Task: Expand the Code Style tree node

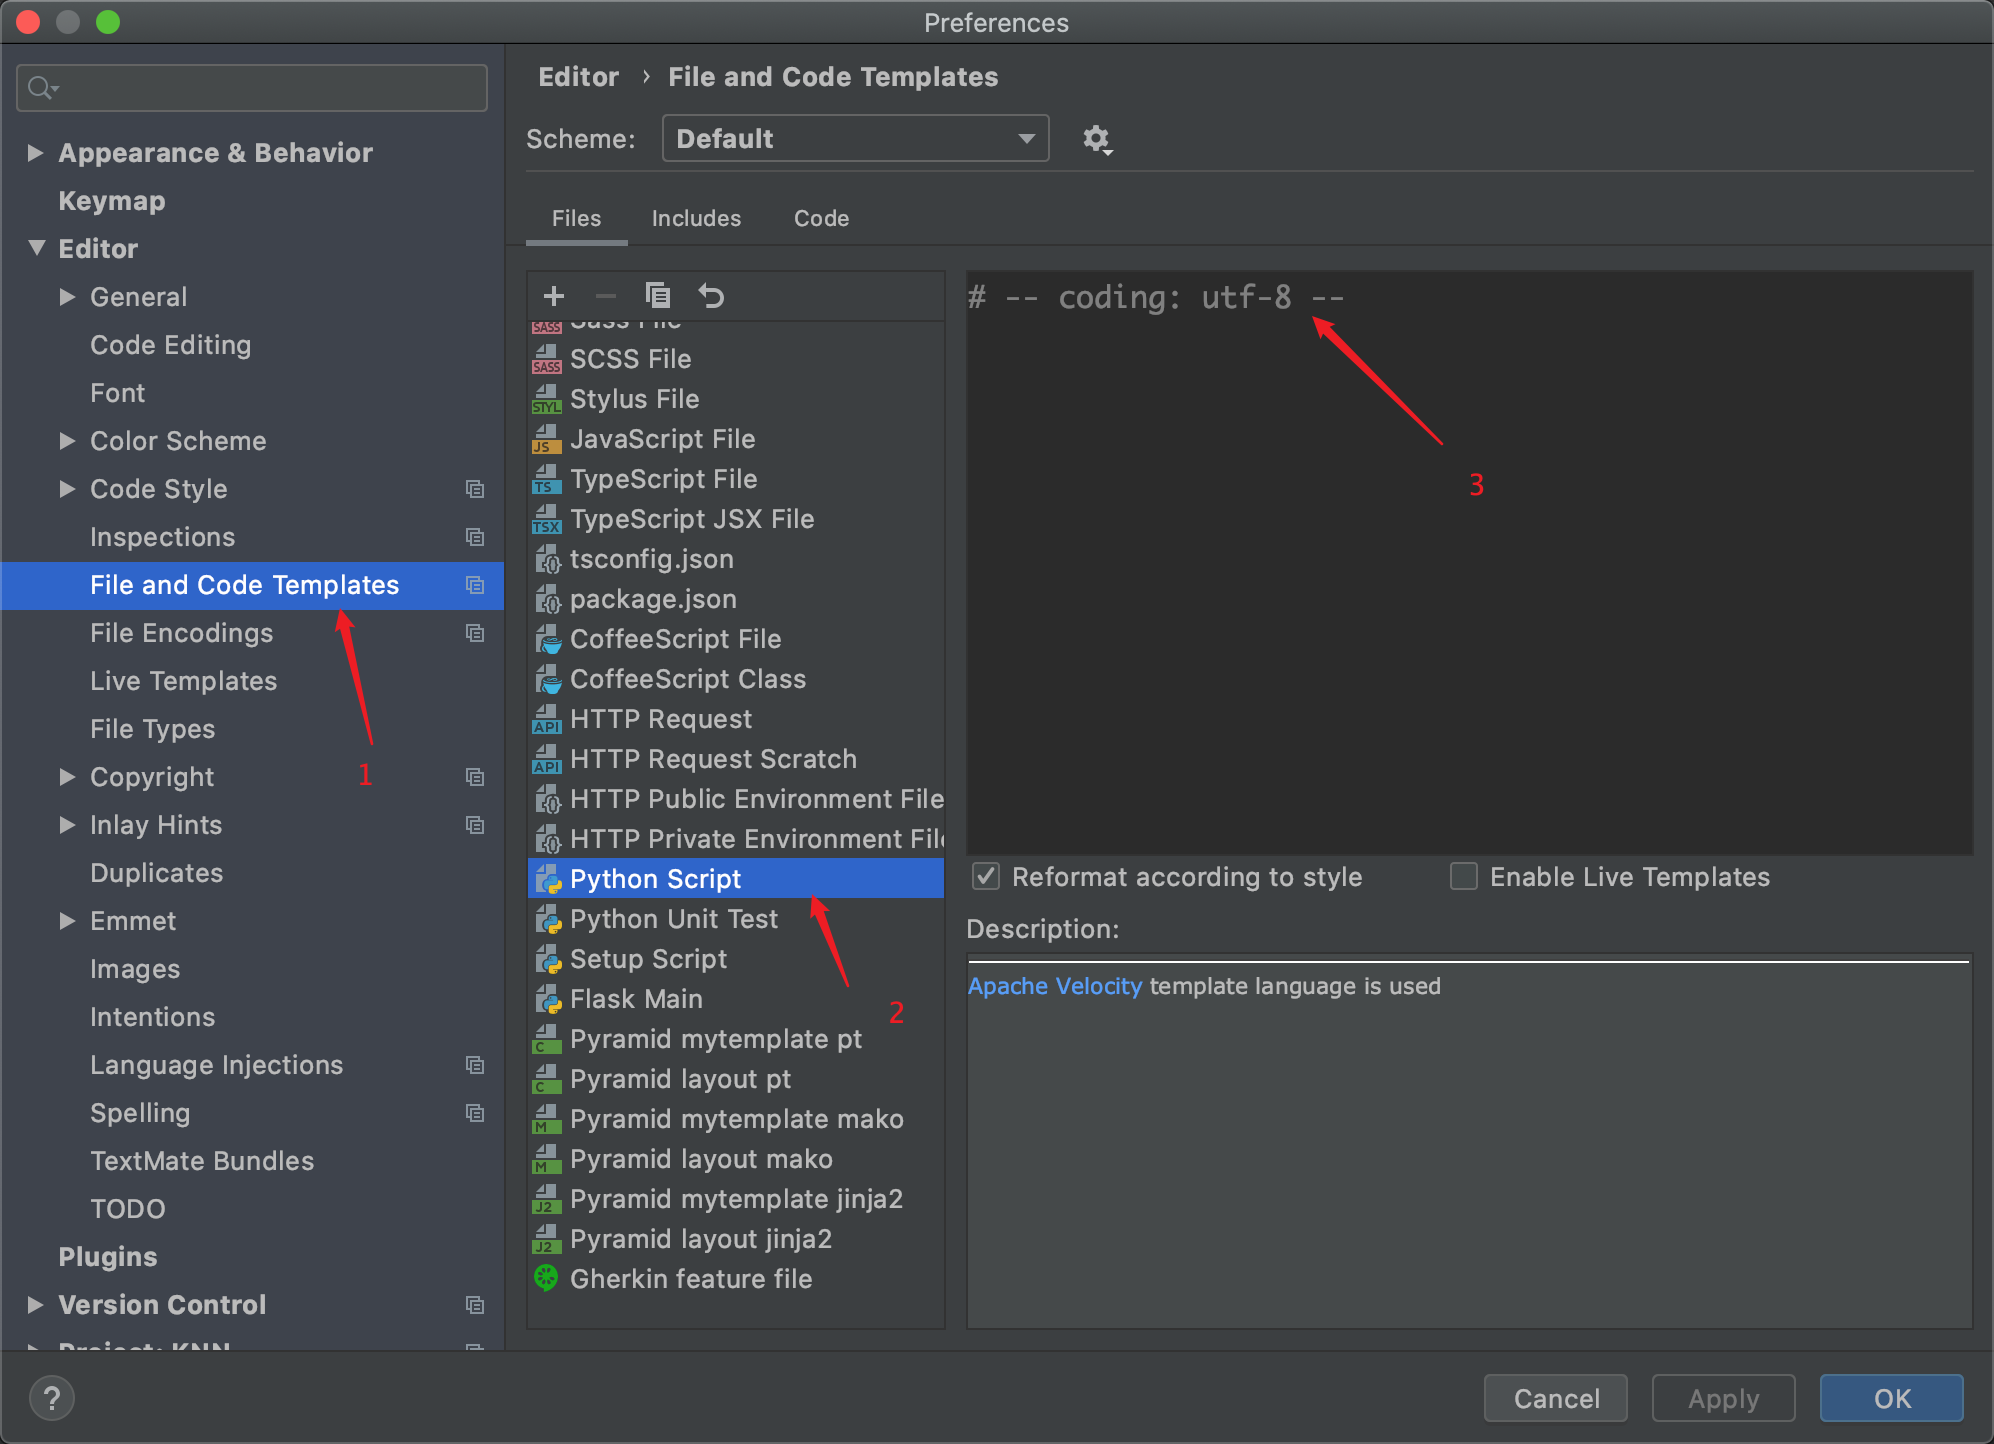Action: coord(67,489)
